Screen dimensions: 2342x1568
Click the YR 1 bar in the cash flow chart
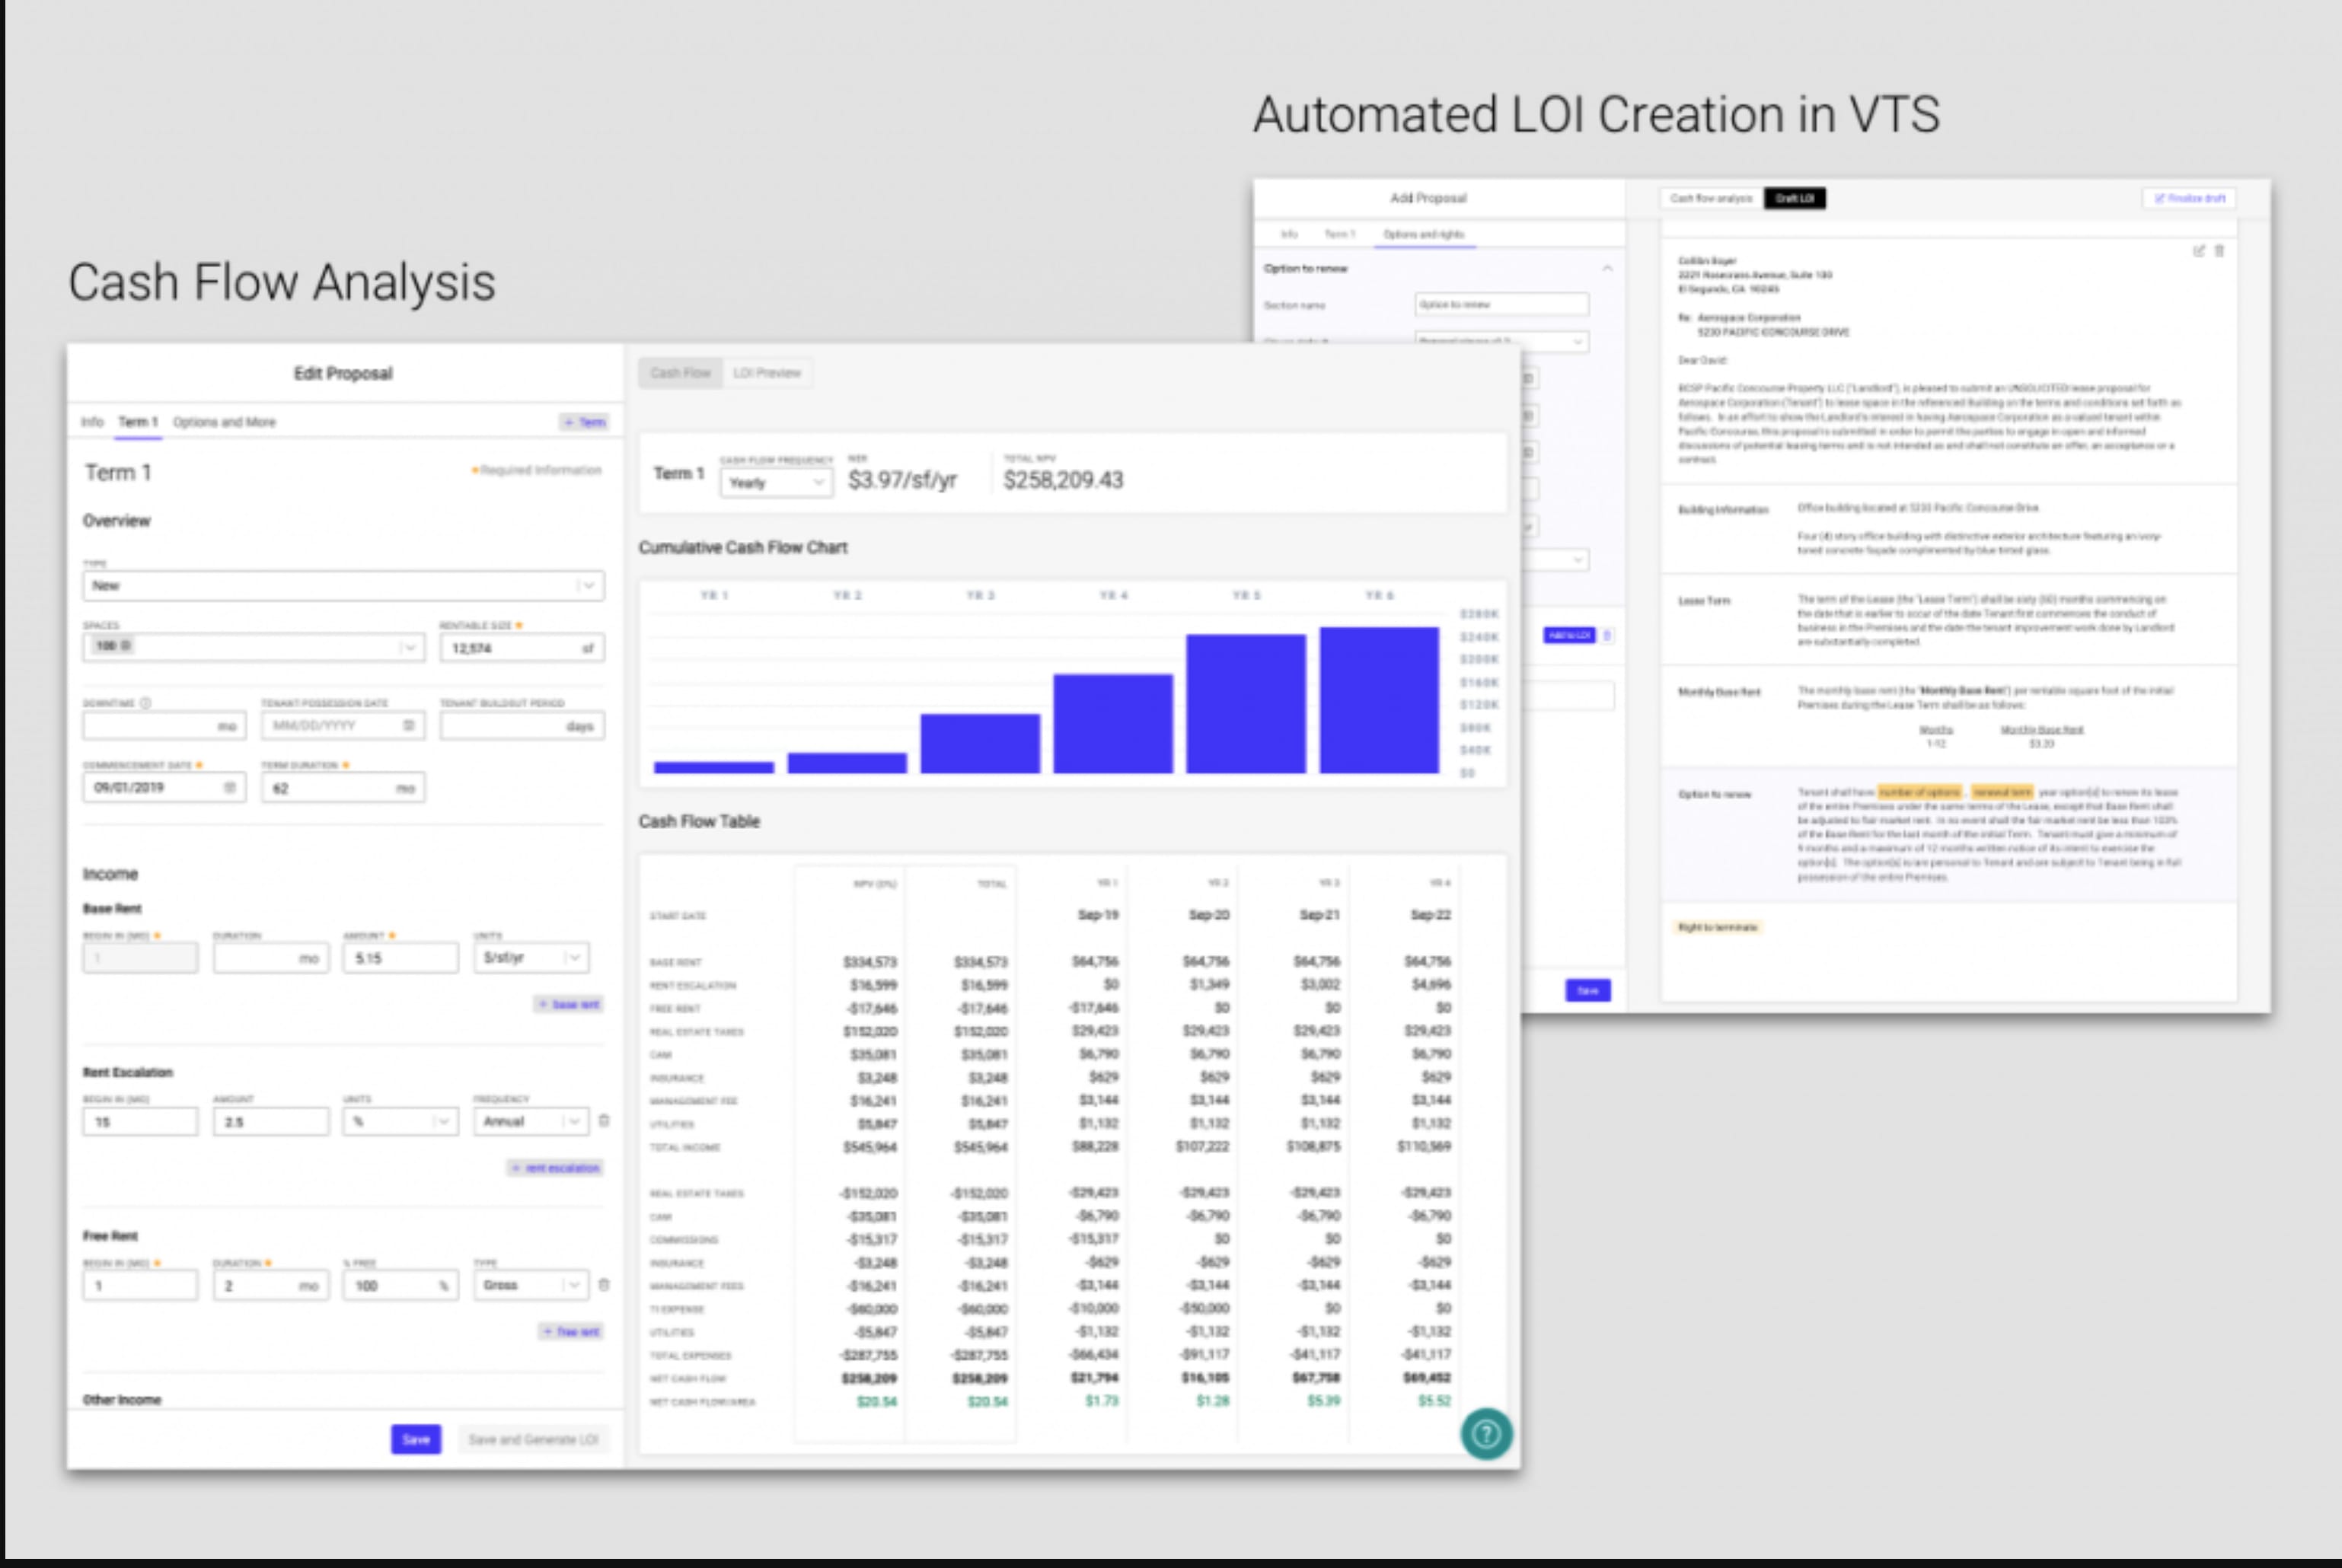713,767
